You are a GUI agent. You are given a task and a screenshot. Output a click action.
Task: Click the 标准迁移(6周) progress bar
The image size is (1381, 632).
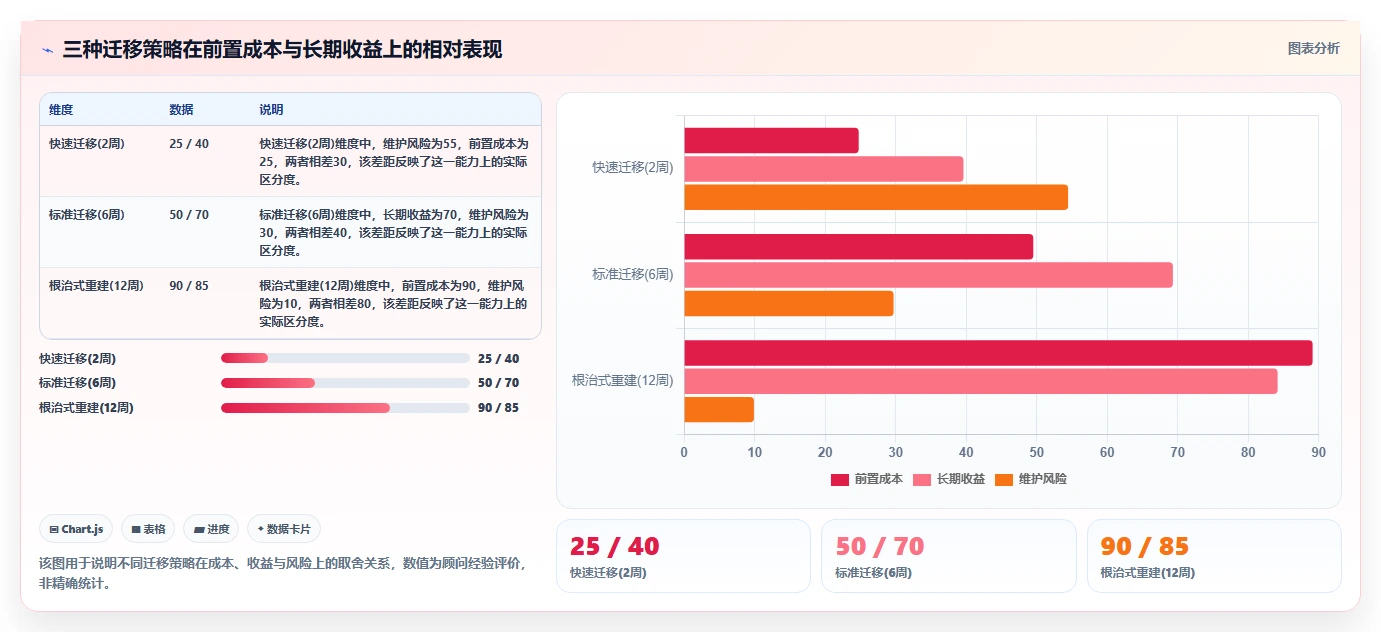(345, 382)
